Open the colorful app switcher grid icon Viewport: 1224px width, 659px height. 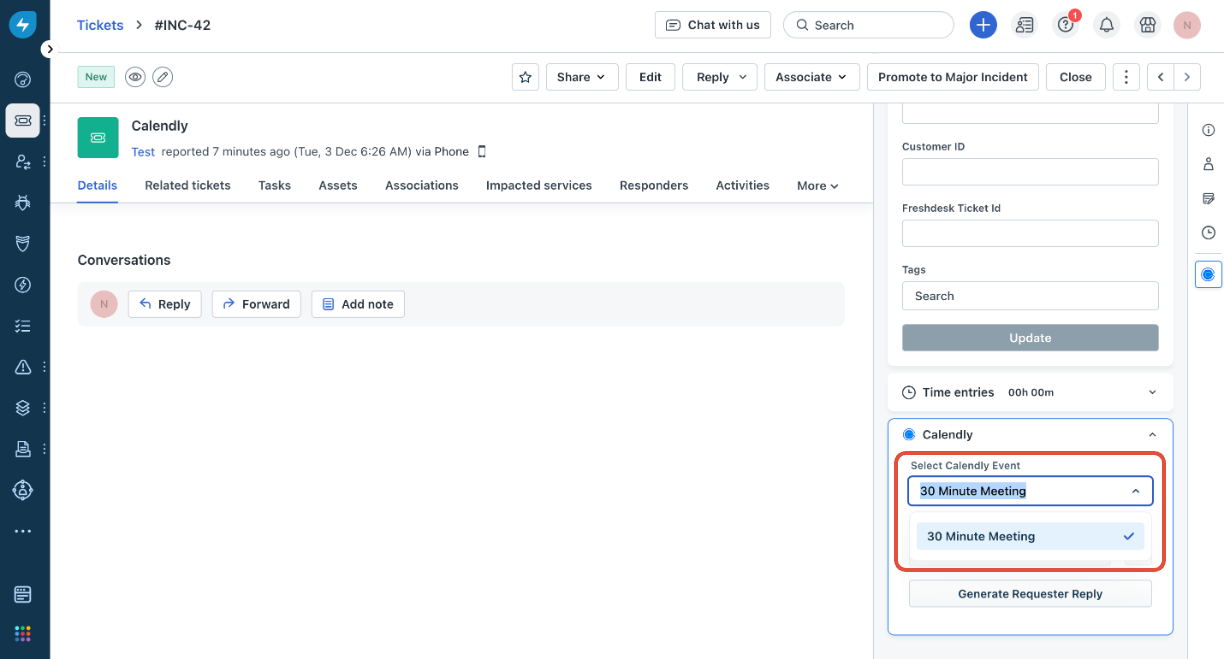tap(23, 633)
